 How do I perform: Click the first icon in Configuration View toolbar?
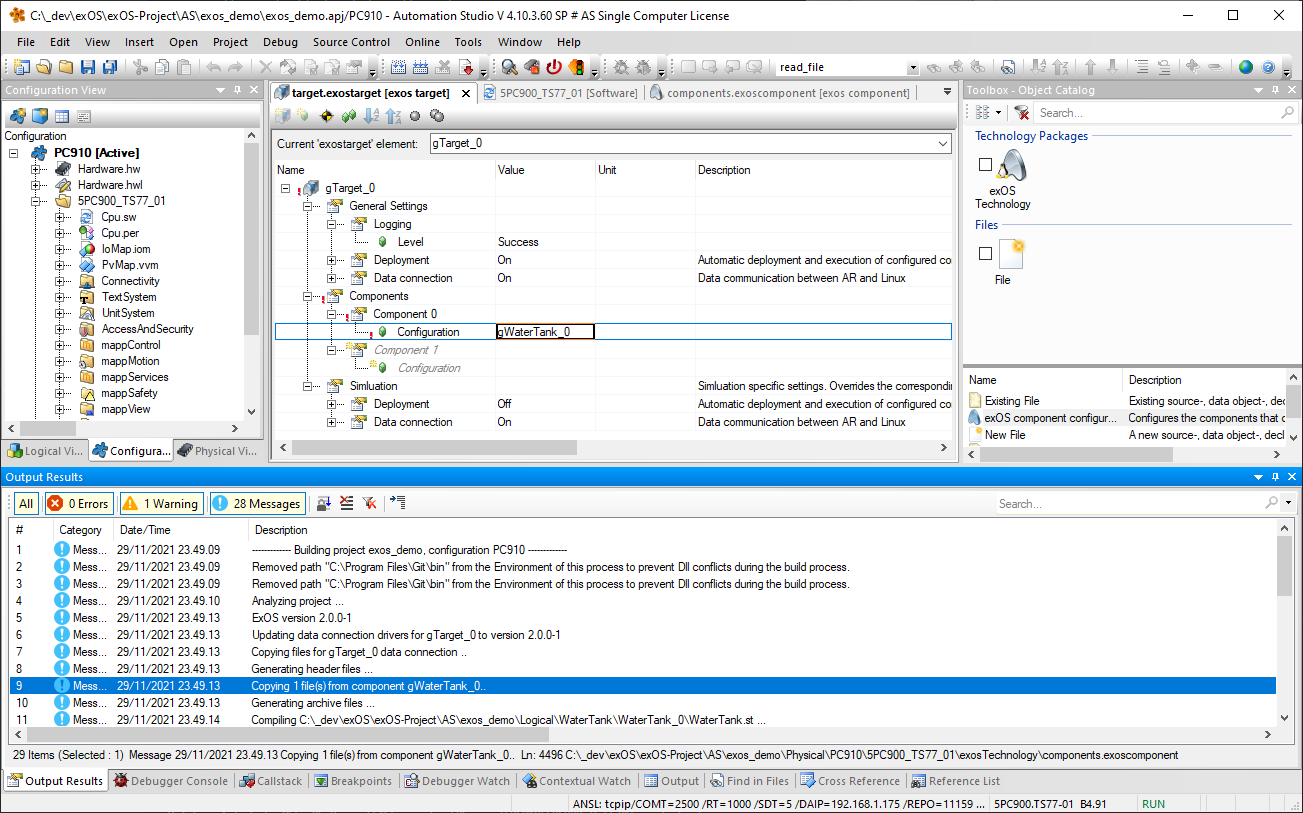[x=17, y=116]
